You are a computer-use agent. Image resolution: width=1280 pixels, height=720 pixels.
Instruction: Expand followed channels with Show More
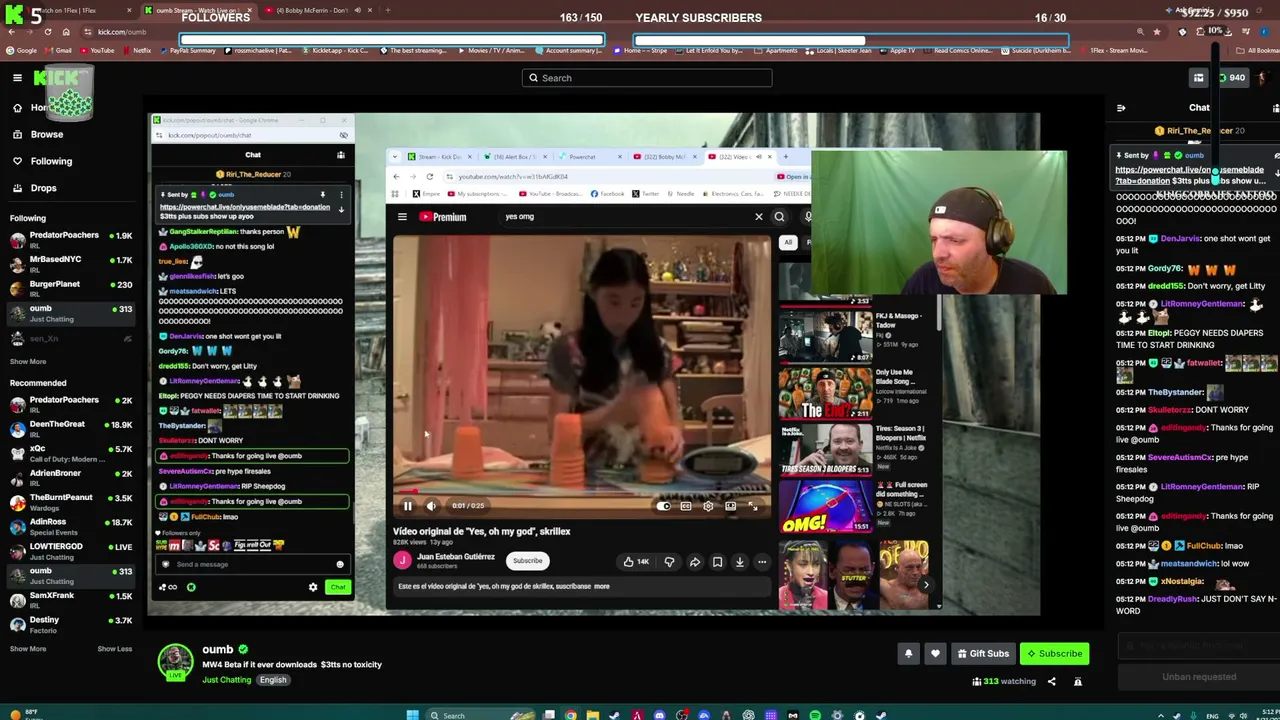click(x=28, y=362)
